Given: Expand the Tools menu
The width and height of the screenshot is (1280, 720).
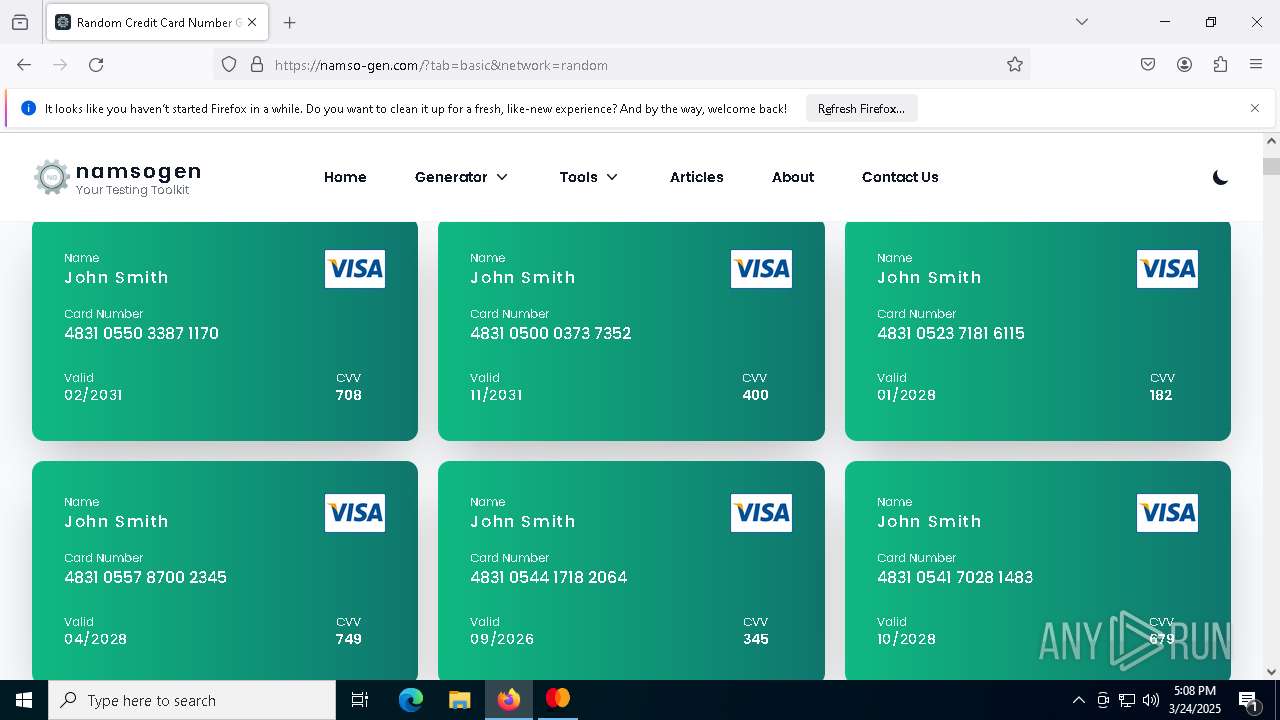Looking at the screenshot, I should coord(589,177).
